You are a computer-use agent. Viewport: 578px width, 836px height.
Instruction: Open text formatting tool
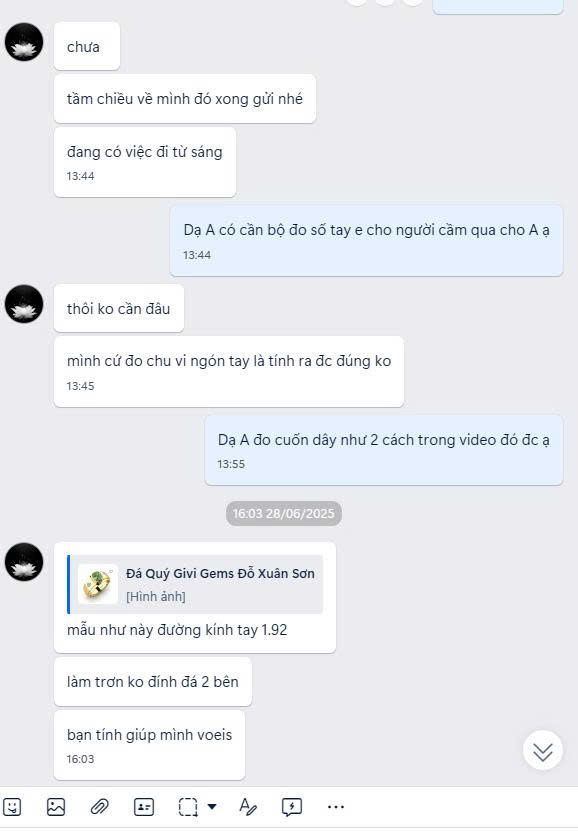[247, 806]
